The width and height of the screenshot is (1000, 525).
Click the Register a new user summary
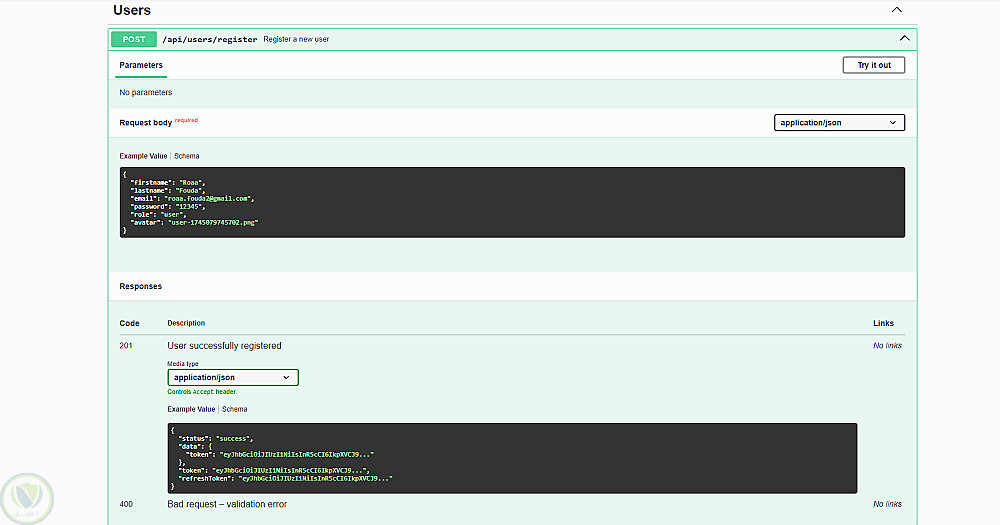296,39
